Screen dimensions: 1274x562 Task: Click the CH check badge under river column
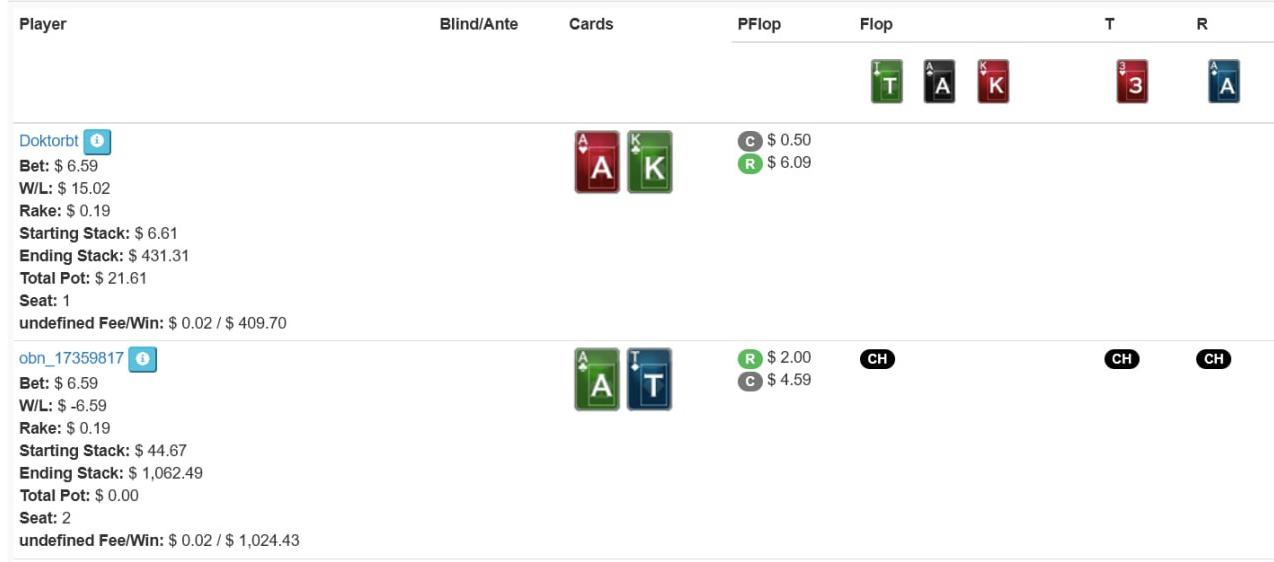coord(1214,359)
